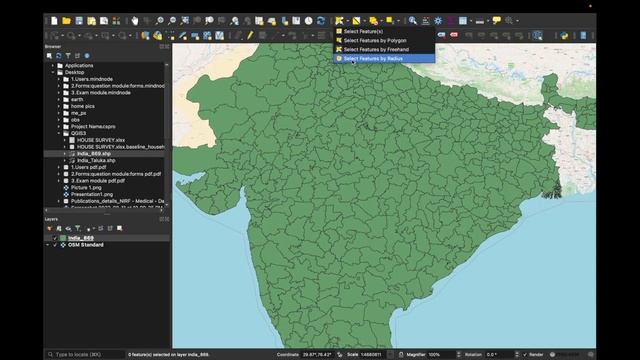
Task: Open the attribute table icon
Action: (x=463, y=20)
